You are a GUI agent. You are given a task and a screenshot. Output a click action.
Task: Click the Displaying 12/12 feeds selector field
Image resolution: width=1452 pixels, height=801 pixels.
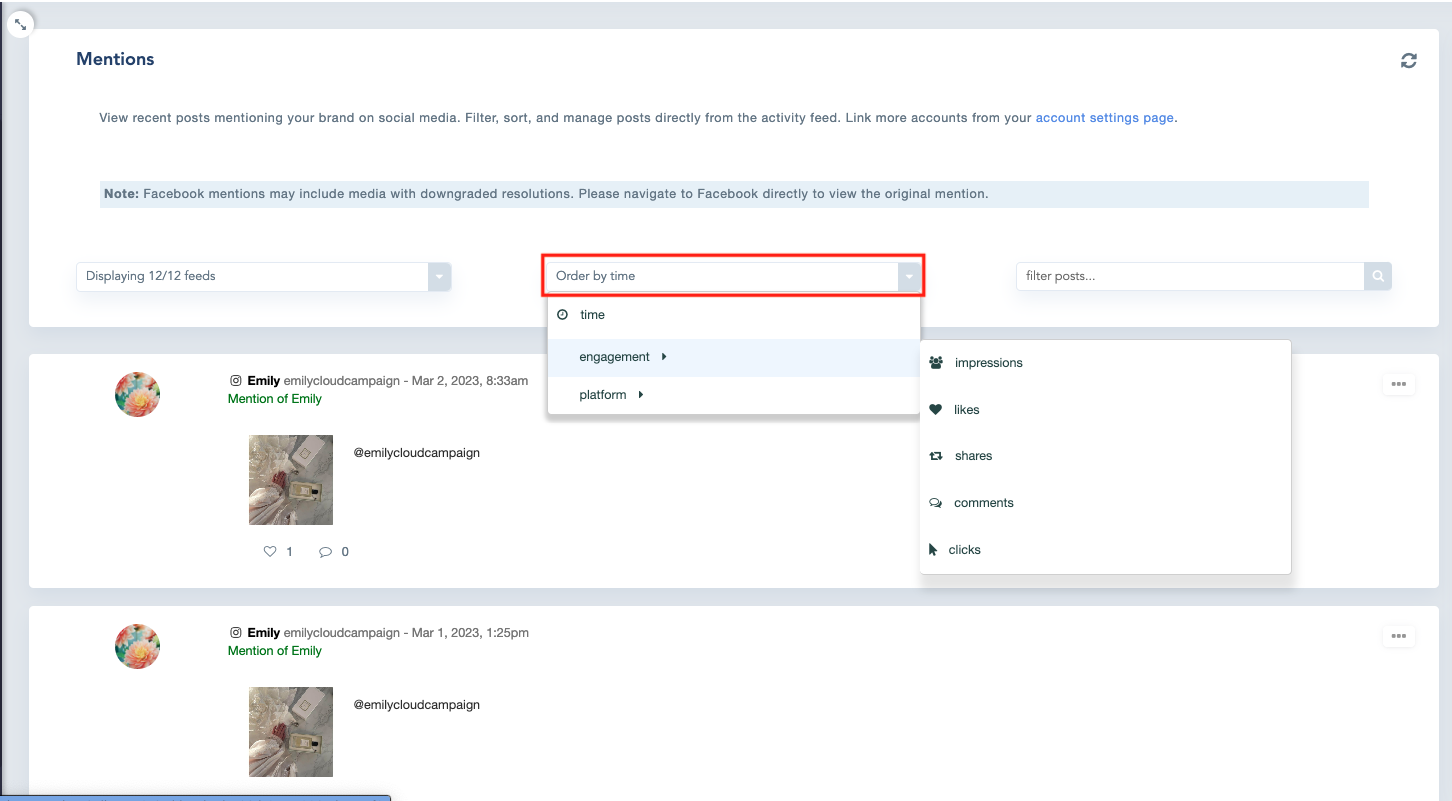(x=264, y=276)
